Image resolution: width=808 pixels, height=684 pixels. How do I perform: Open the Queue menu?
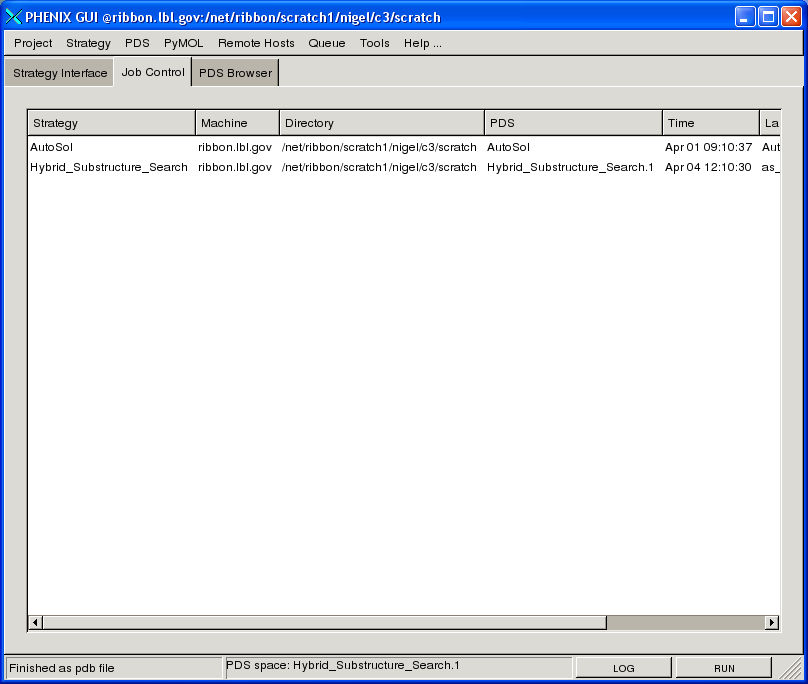327,43
